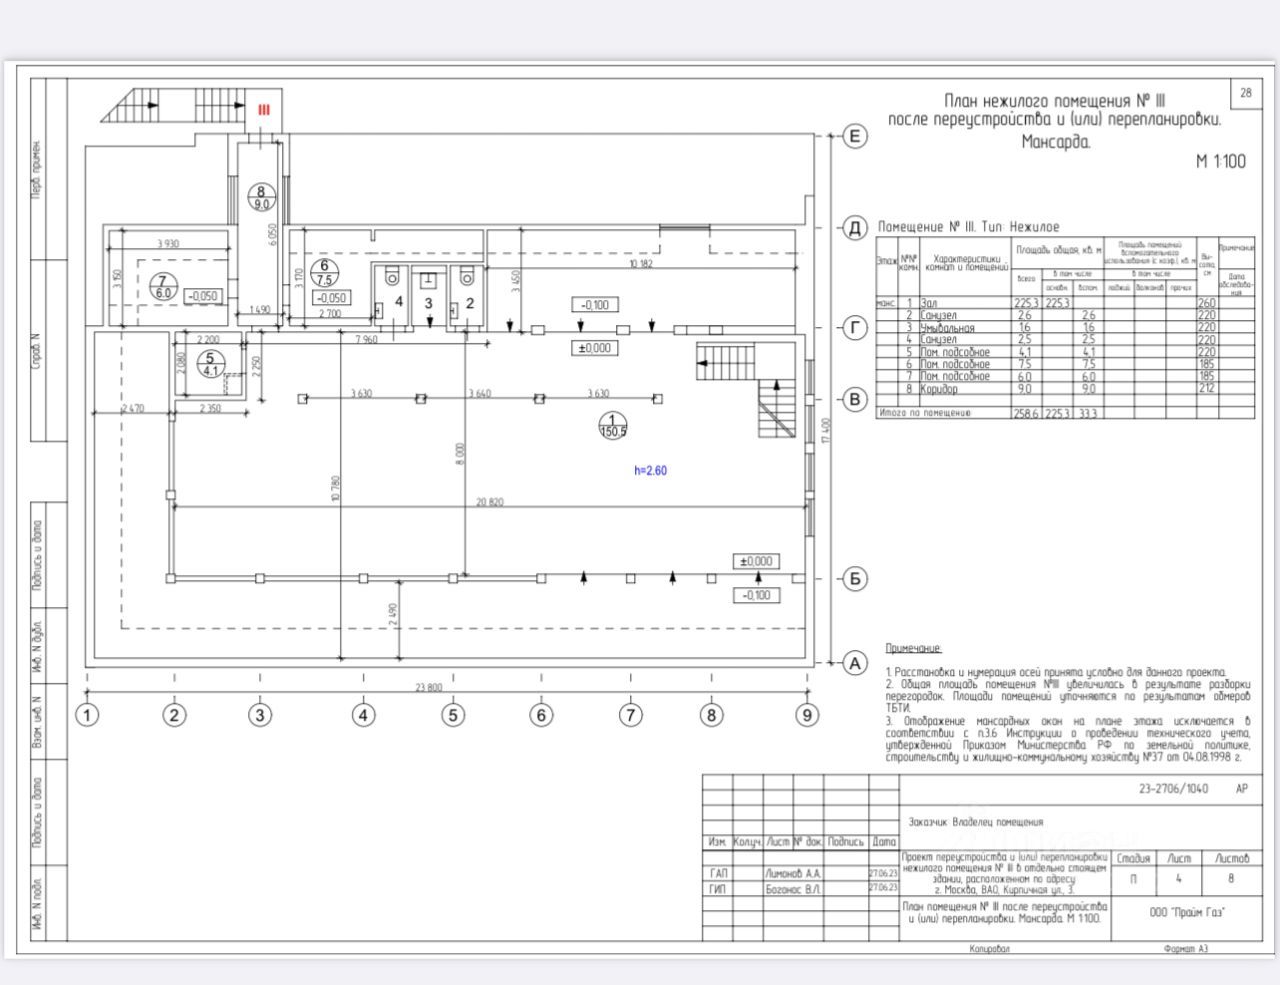Click axis bubble A on right side
This screenshot has height=985, width=1280.
(854, 662)
